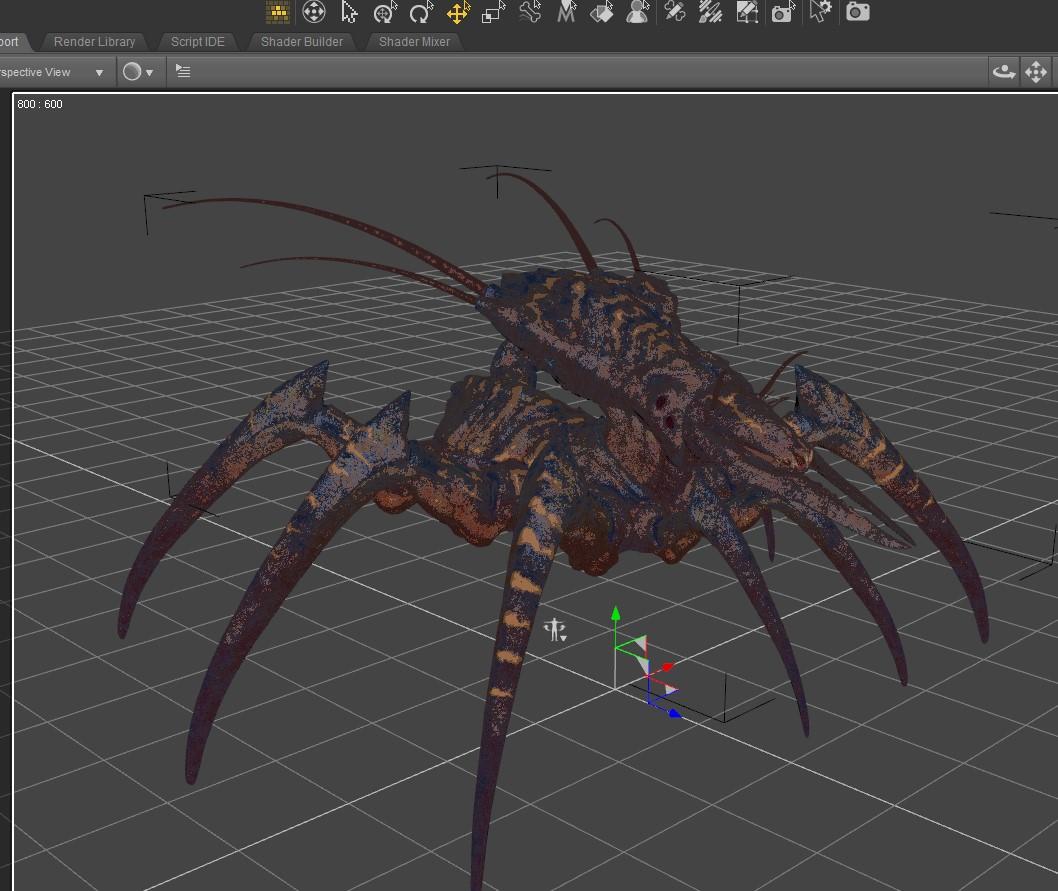Switch to the Shader Builder tab

(x=302, y=42)
